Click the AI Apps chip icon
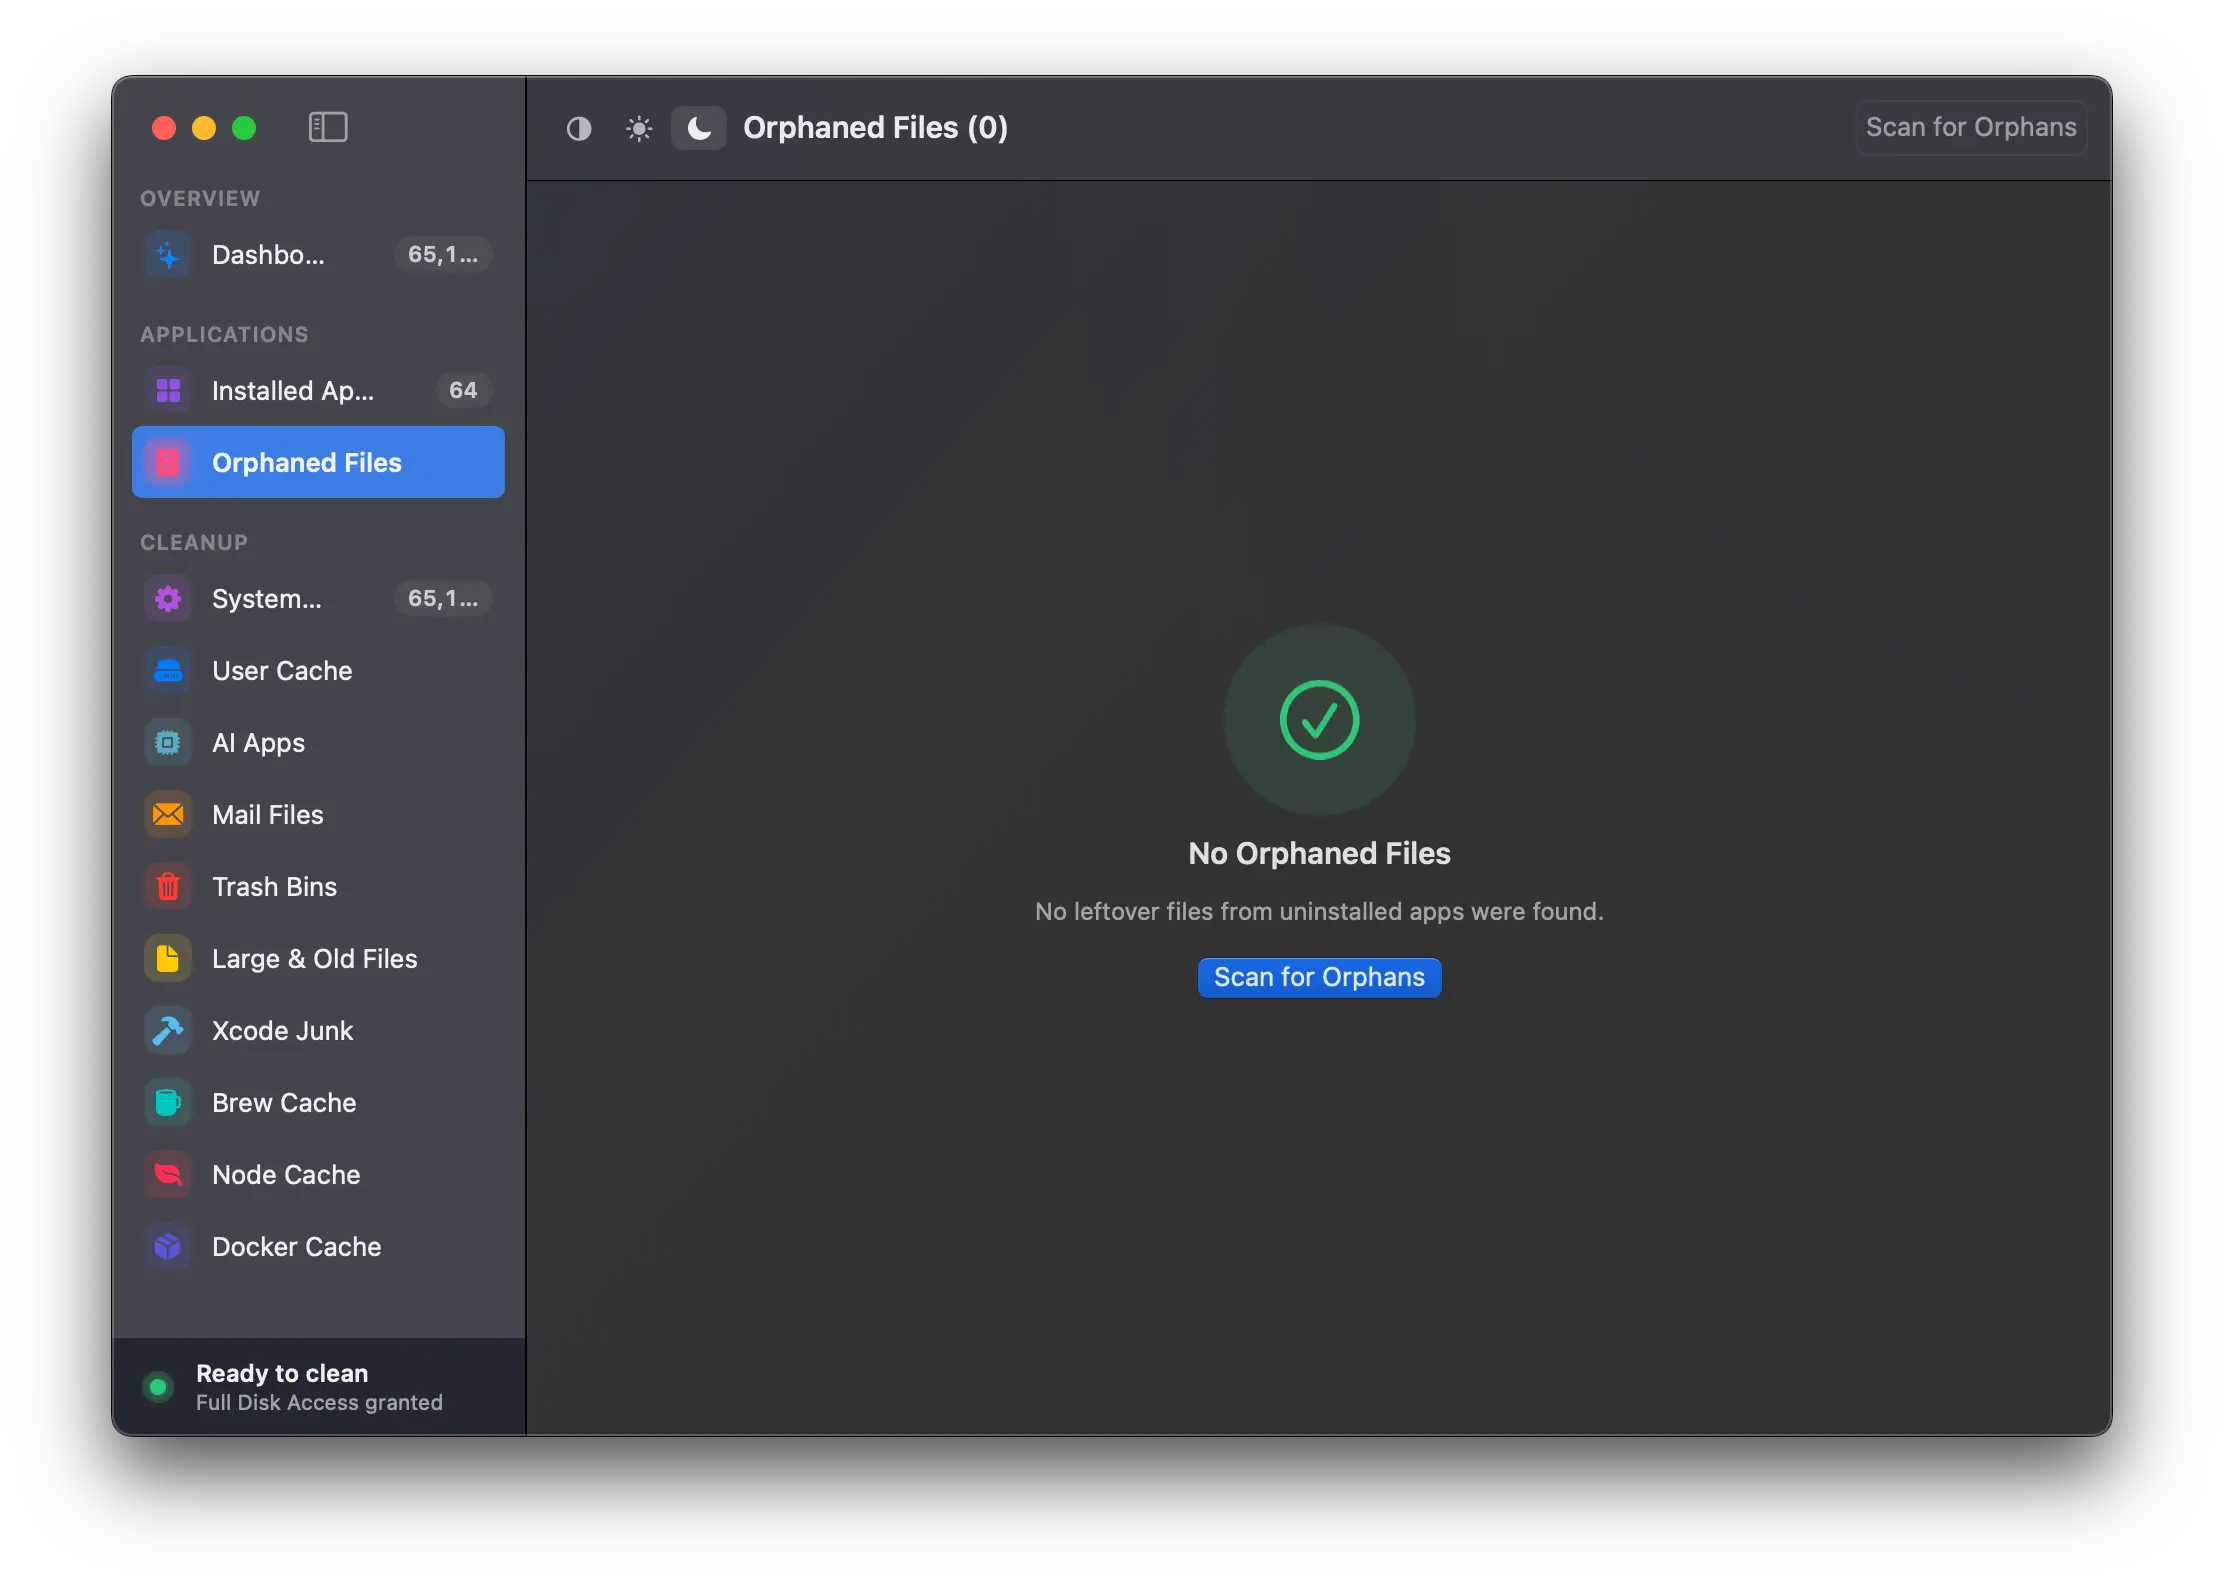 pos(168,743)
